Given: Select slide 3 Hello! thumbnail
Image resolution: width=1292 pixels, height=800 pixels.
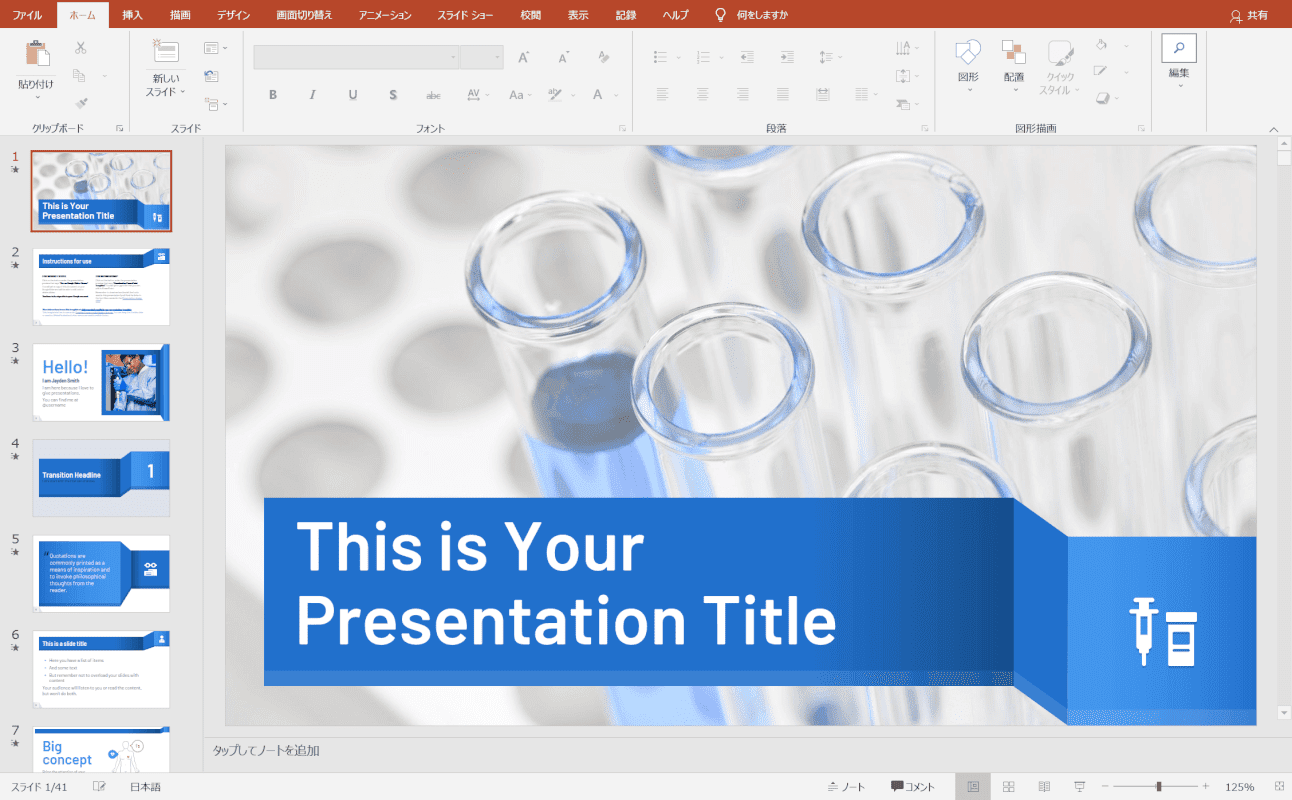Looking at the screenshot, I should tap(101, 382).
